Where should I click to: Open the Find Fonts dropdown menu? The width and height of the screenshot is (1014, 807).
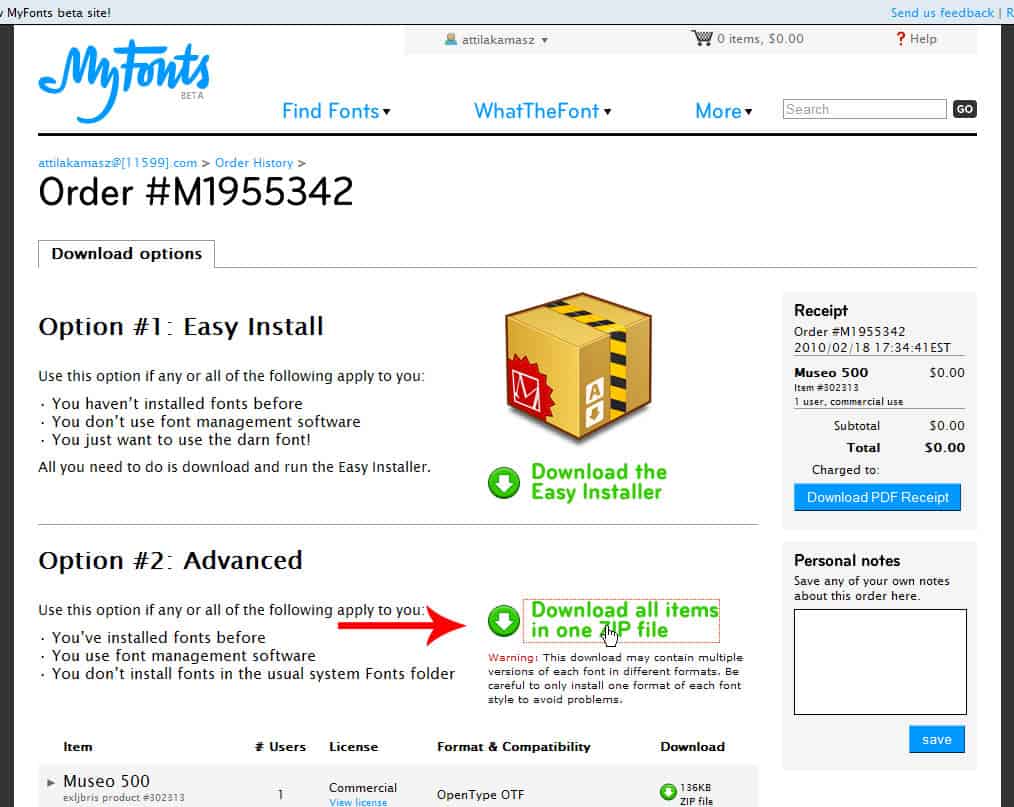tap(336, 111)
